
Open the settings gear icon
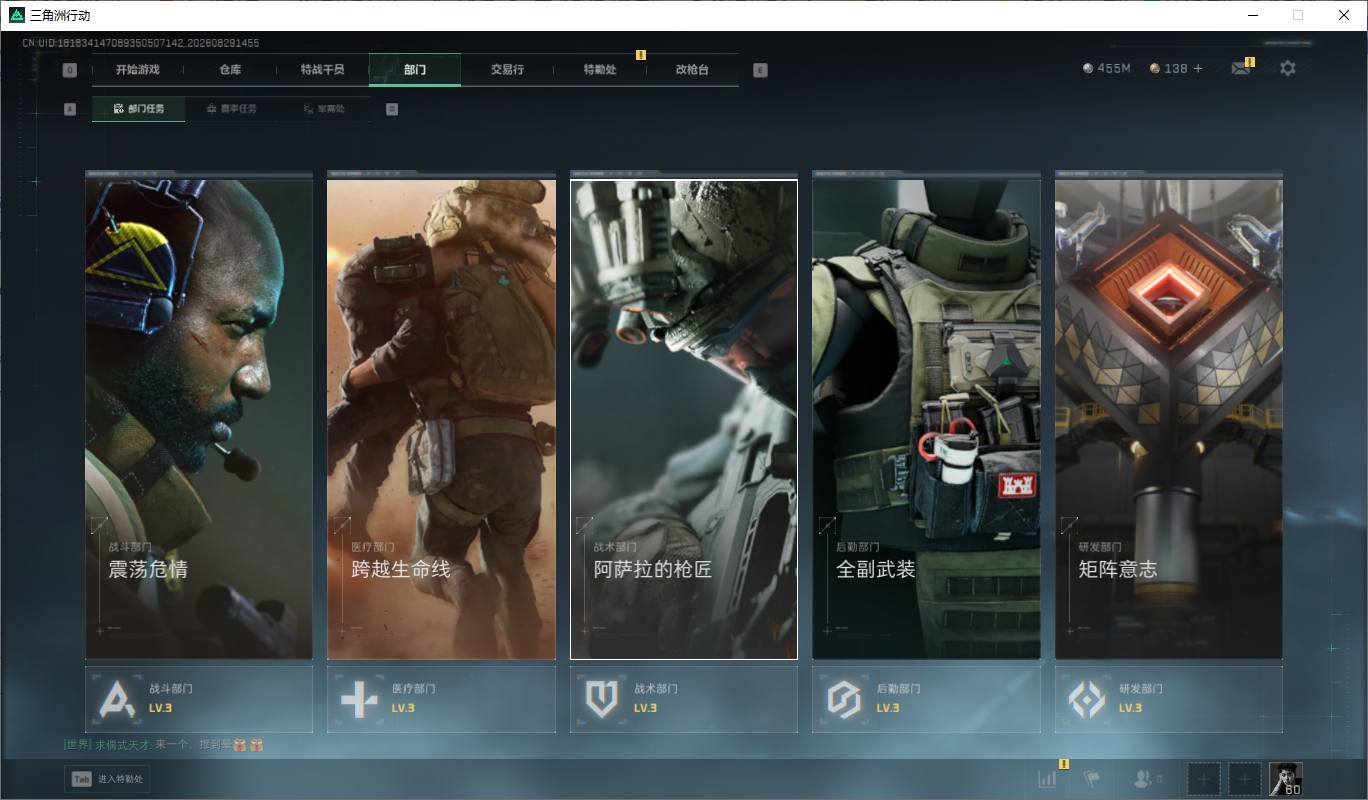point(1288,68)
